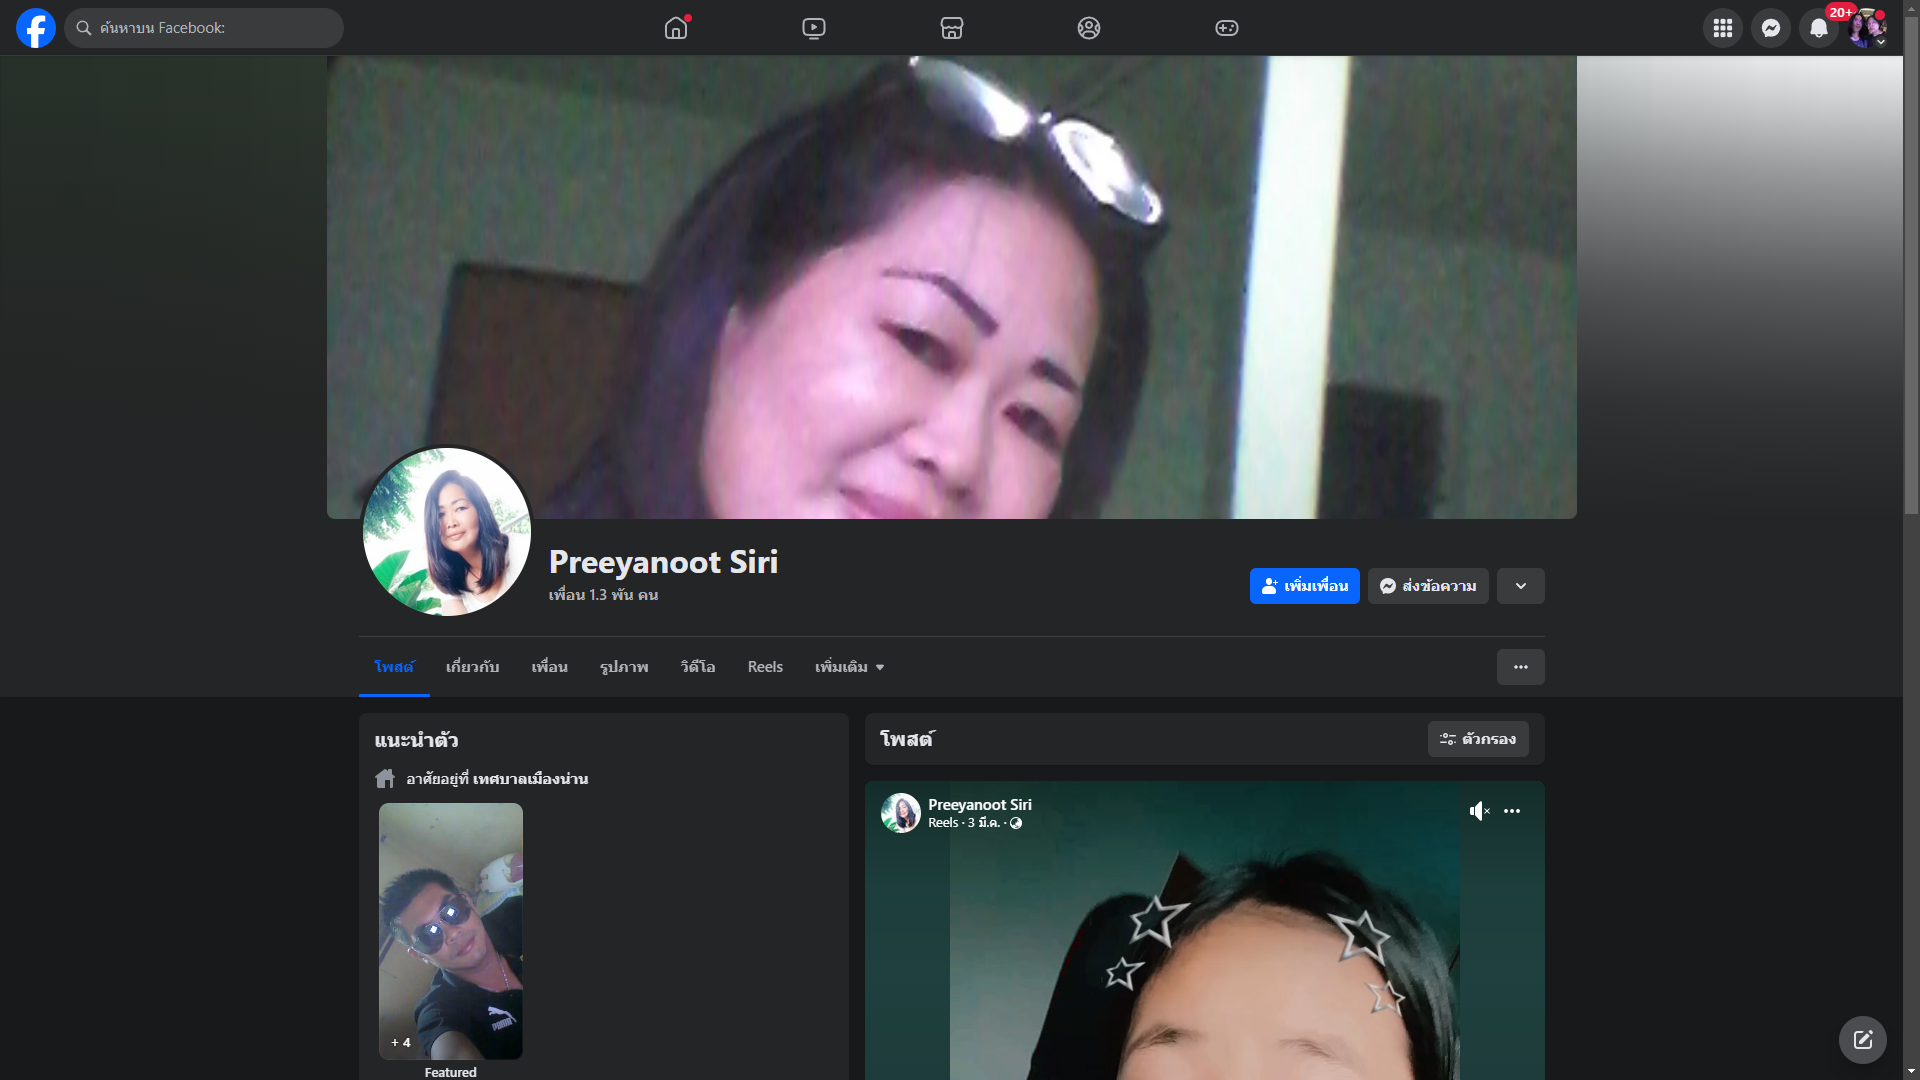Expand the chevron beside ส่งข้อความ
1920x1080 pixels.
point(1520,586)
